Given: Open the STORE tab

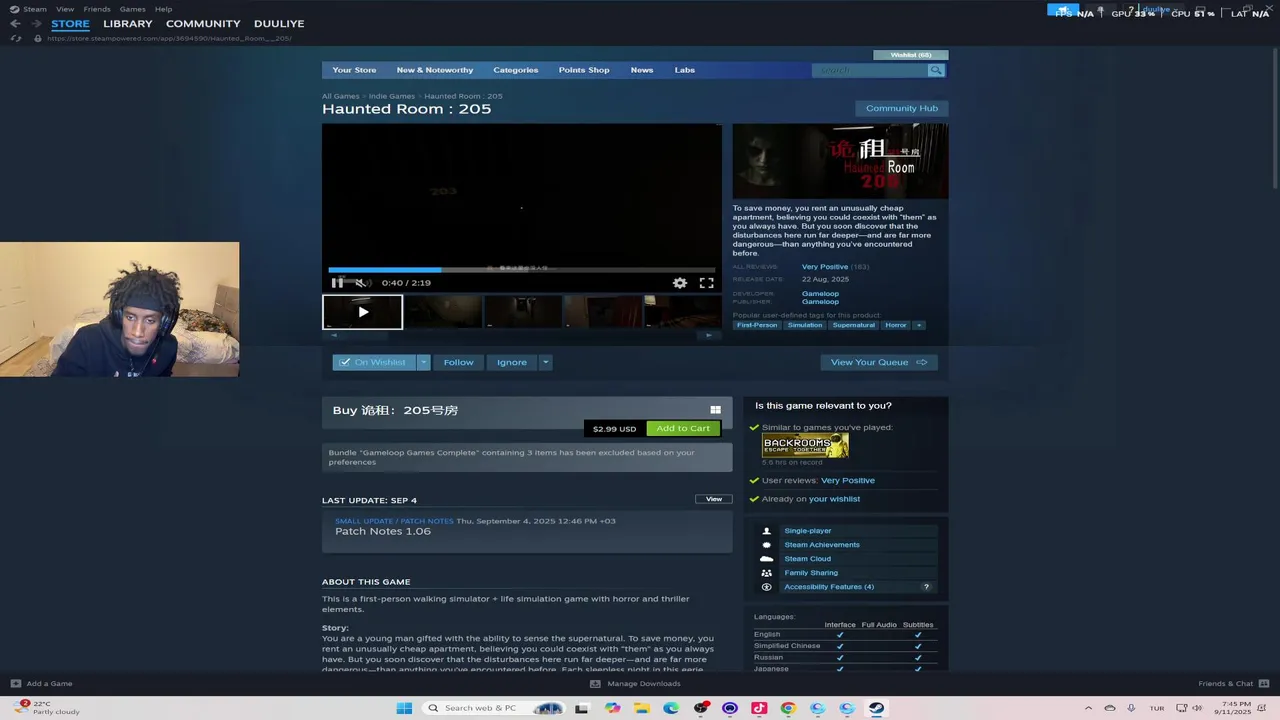Looking at the screenshot, I should tap(70, 23).
